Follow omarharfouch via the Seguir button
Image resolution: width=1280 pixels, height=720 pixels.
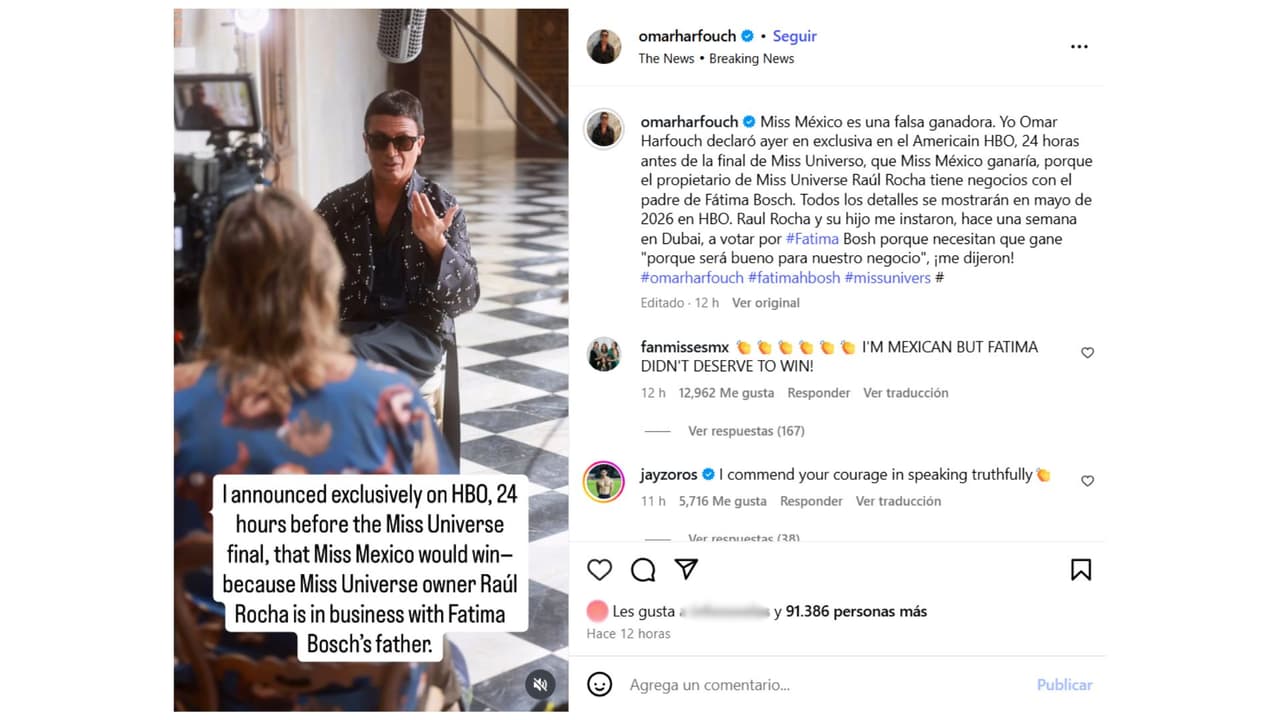pos(794,35)
